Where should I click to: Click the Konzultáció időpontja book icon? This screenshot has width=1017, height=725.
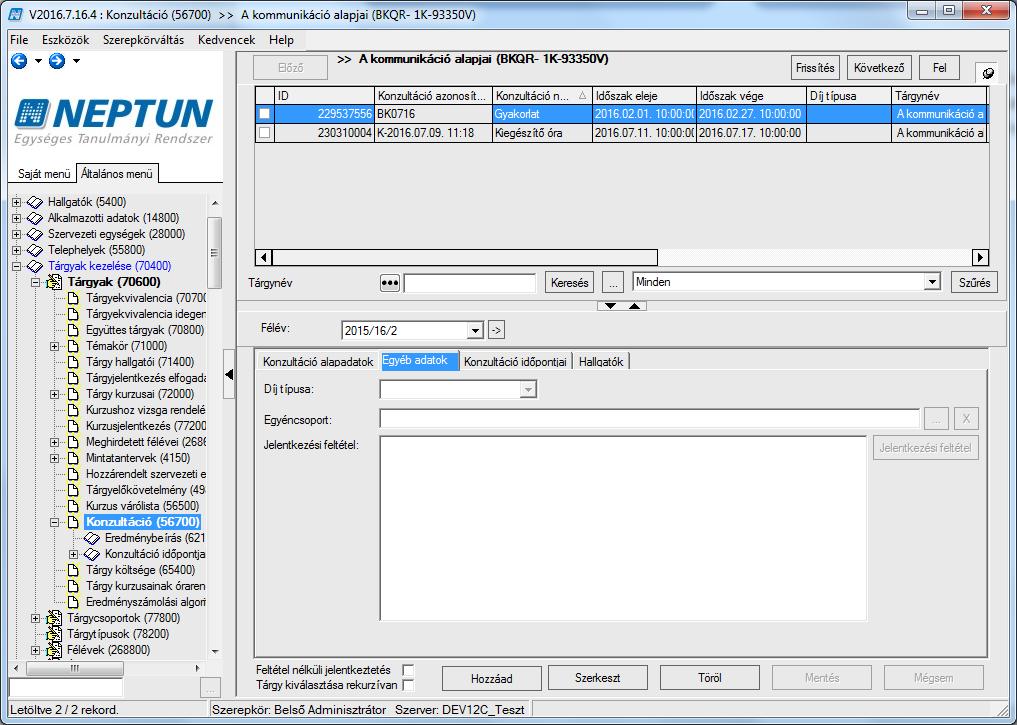(92, 554)
